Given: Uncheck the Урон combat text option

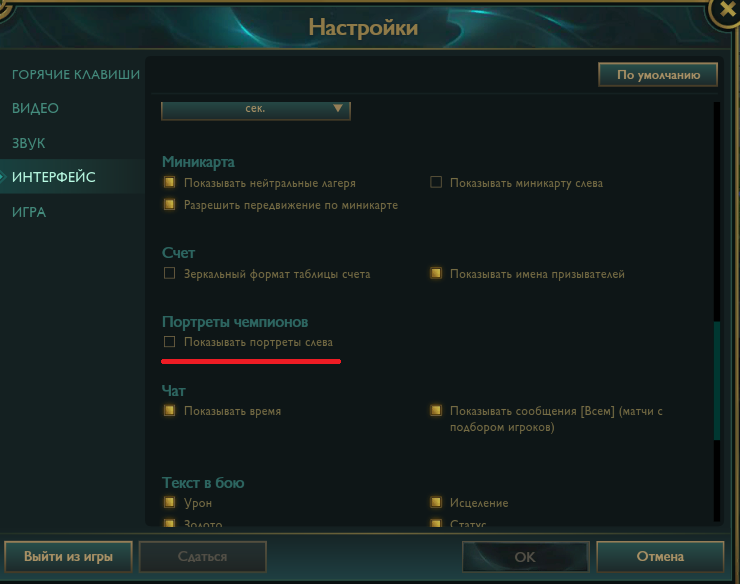Looking at the screenshot, I should click(x=169, y=502).
